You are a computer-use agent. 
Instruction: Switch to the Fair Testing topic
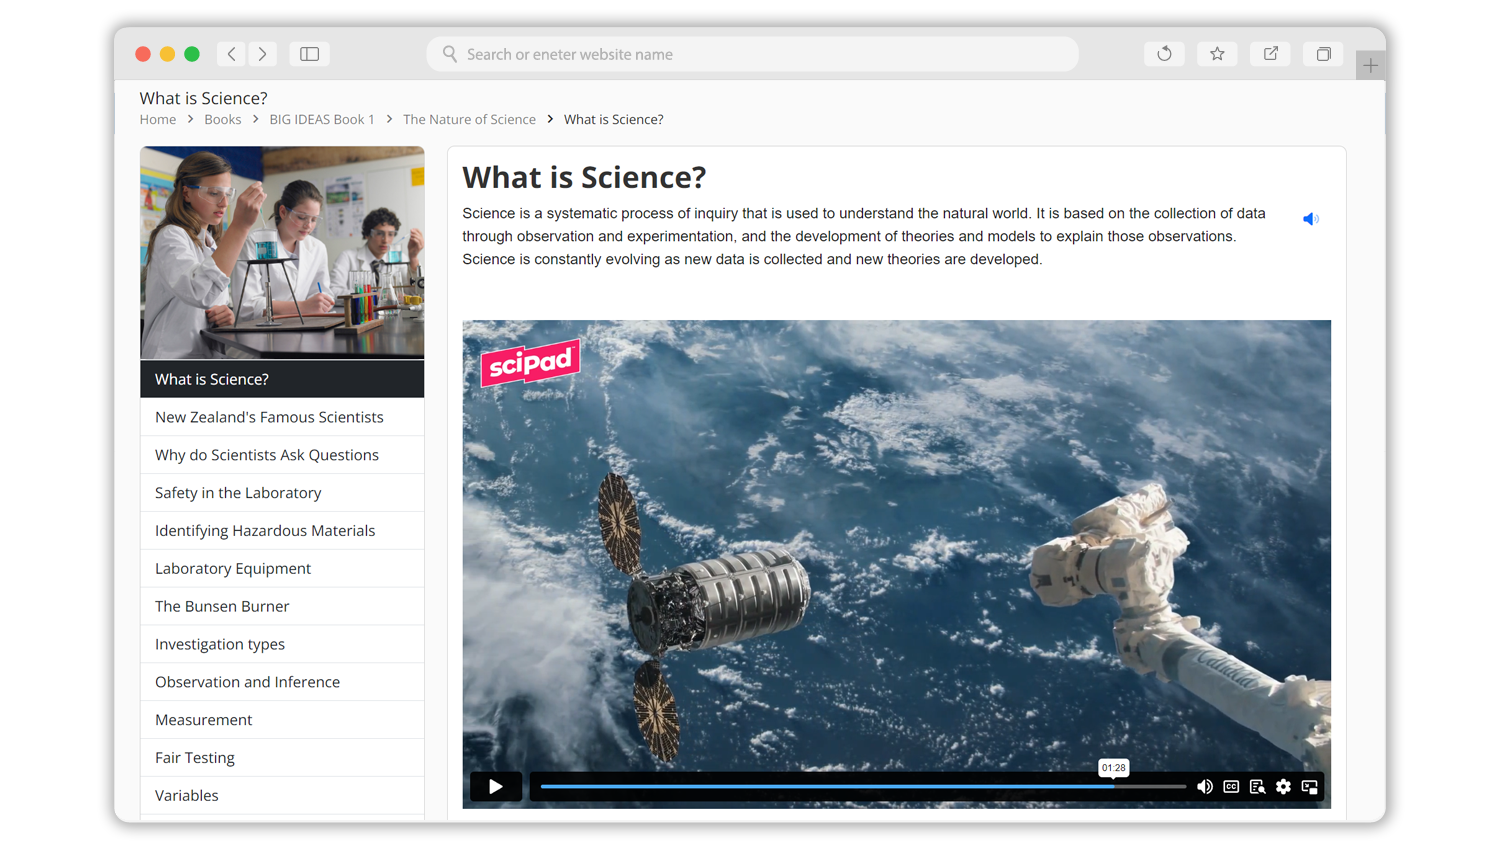click(x=195, y=757)
